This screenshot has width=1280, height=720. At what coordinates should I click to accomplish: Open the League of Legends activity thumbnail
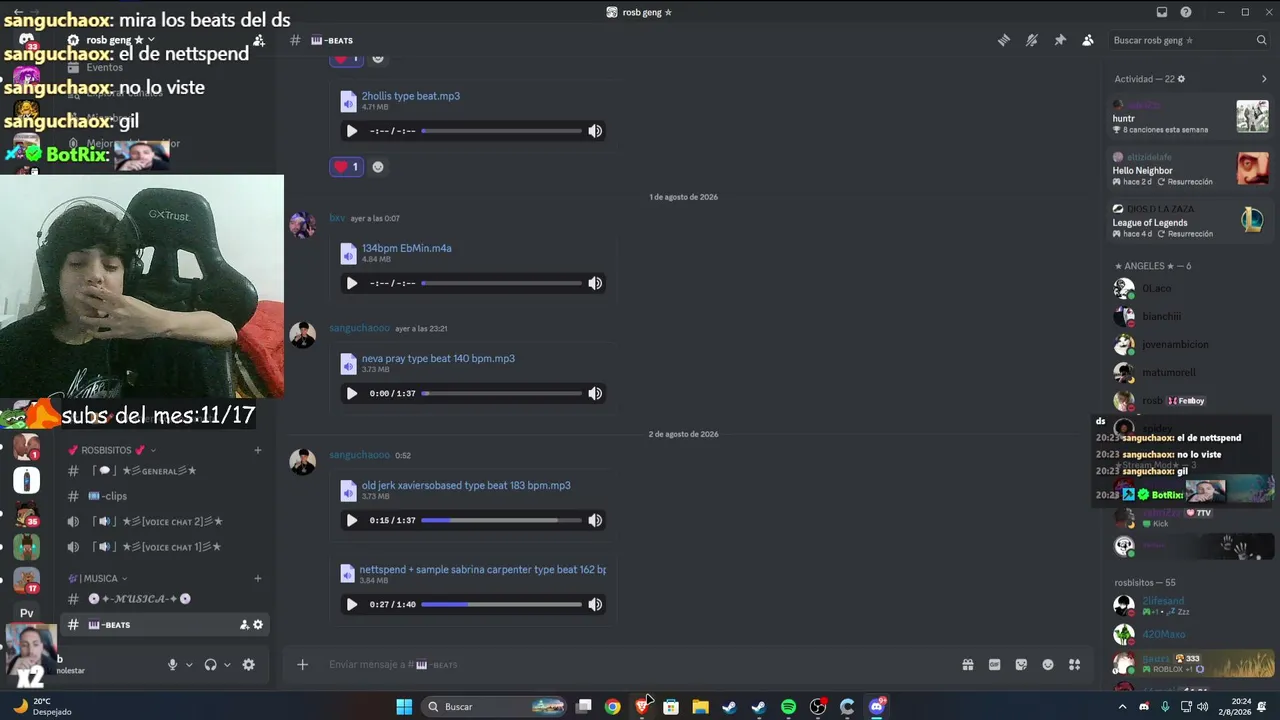(1252, 220)
